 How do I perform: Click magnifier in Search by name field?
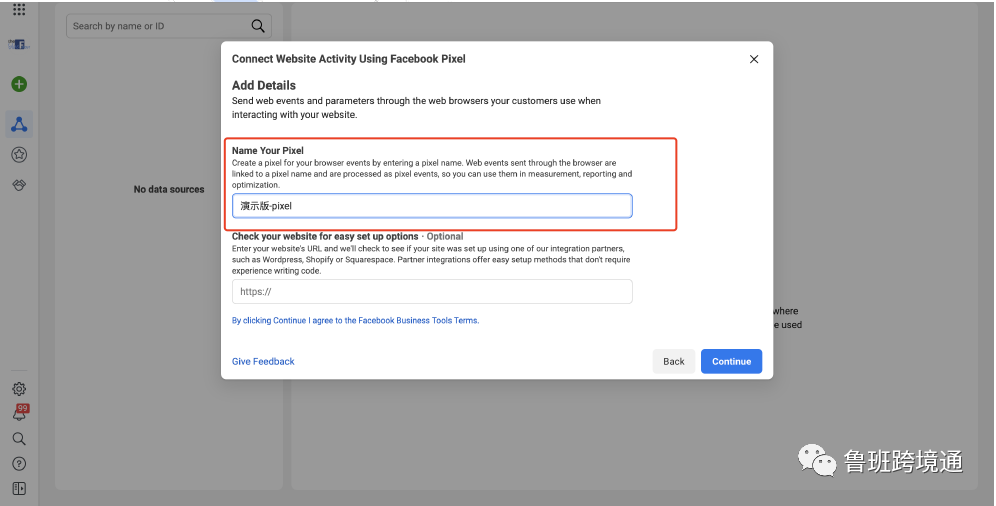coord(258,26)
